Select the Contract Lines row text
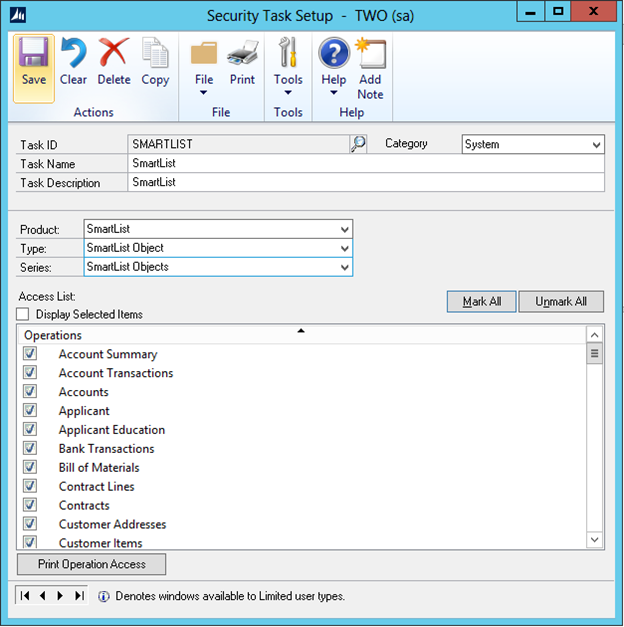The image size is (624, 627). pos(96,486)
